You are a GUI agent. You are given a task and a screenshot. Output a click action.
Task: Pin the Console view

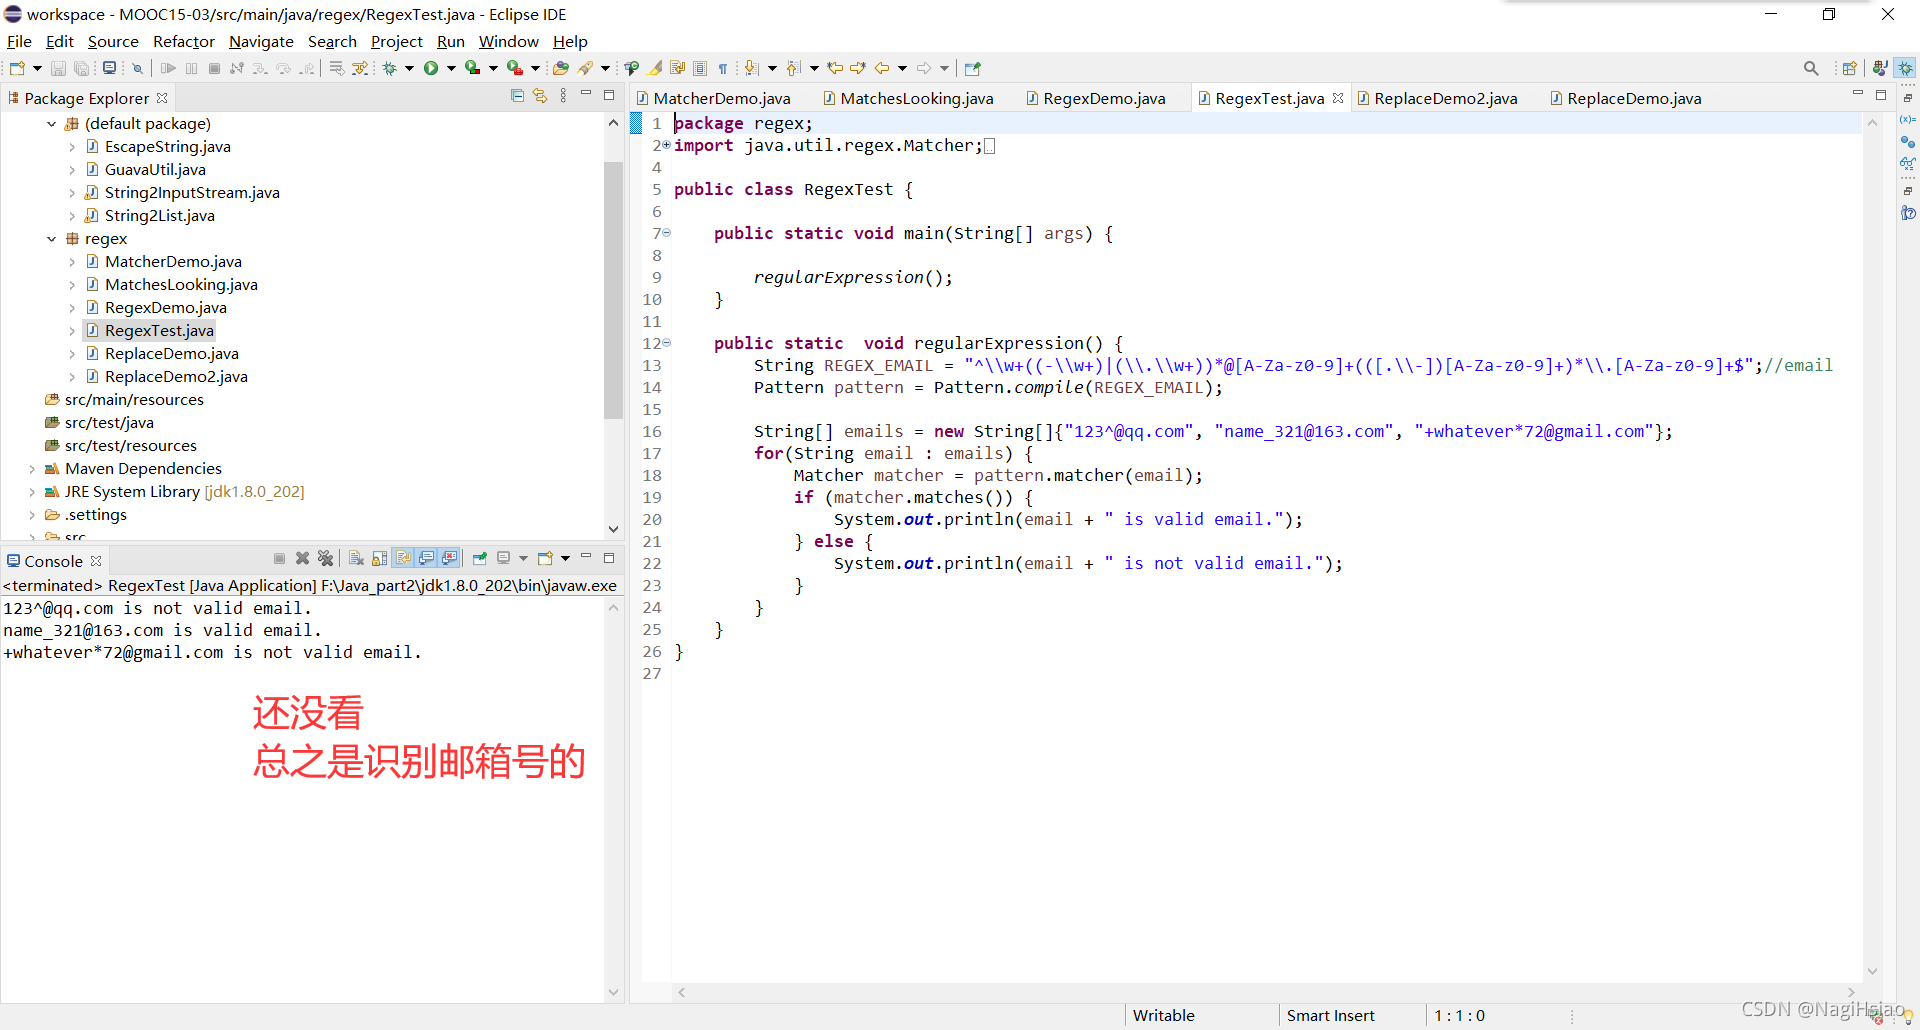(480, 558)
